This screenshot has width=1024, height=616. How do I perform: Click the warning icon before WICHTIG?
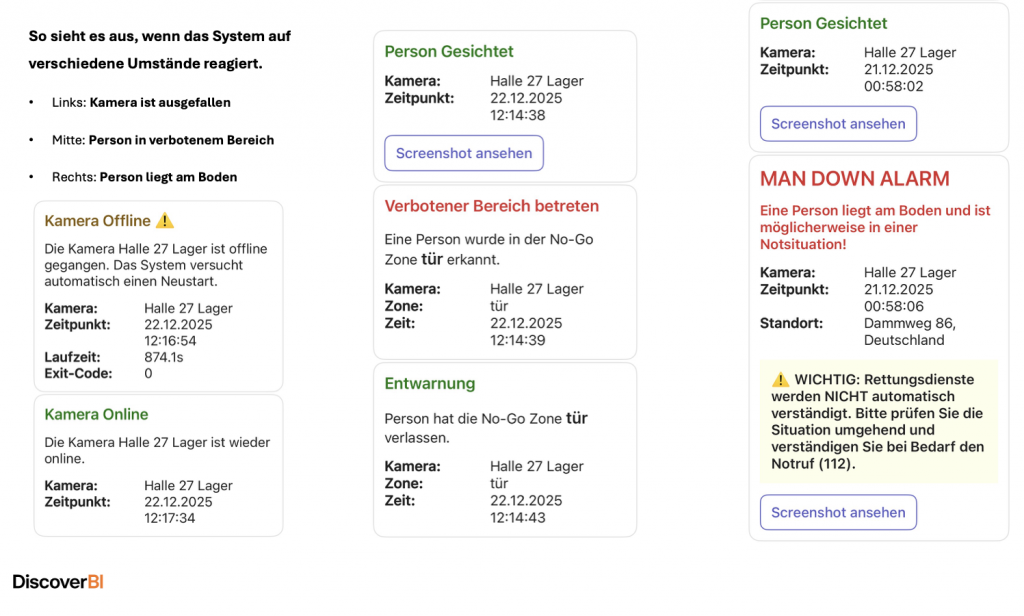[780, 380]
